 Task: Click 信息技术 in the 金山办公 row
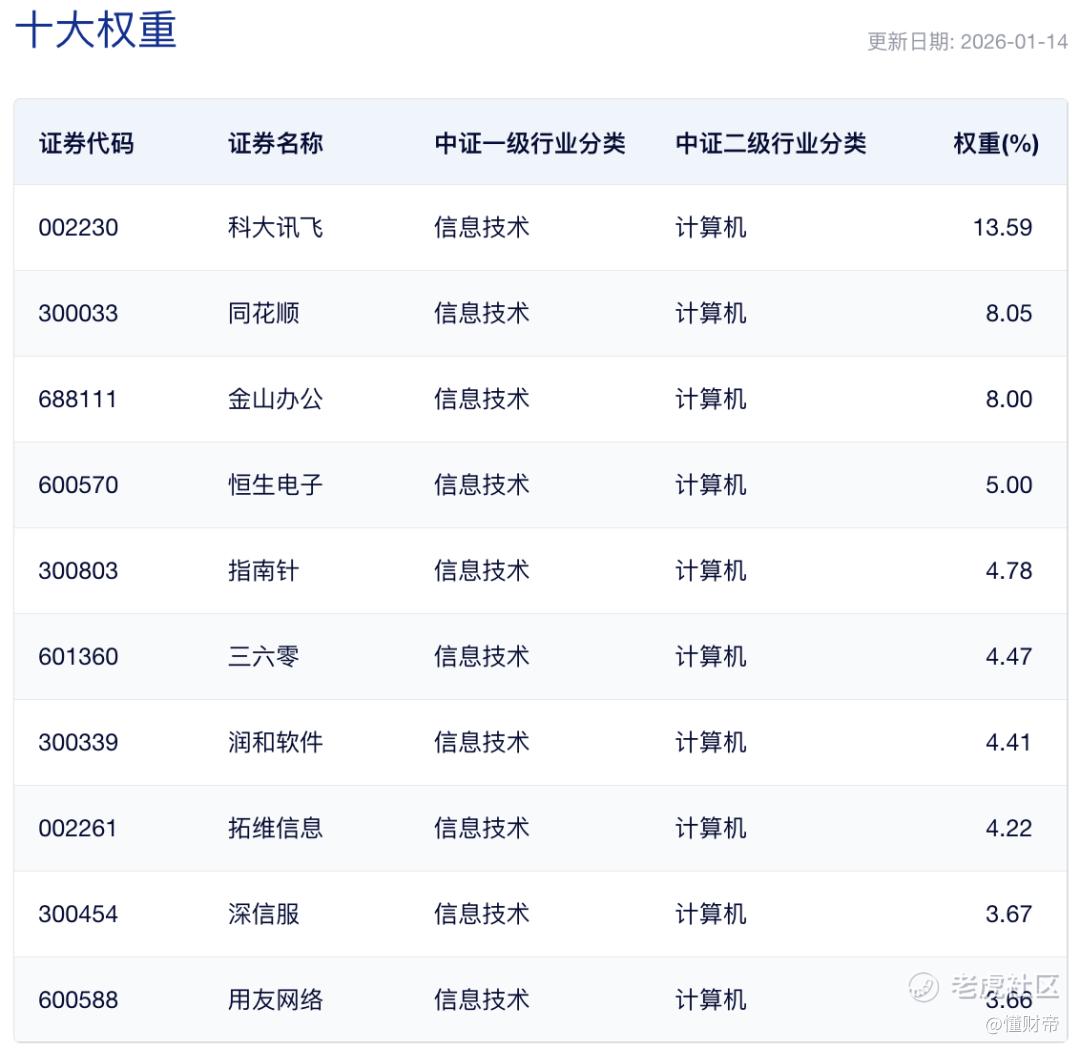[x=481, y=399]
